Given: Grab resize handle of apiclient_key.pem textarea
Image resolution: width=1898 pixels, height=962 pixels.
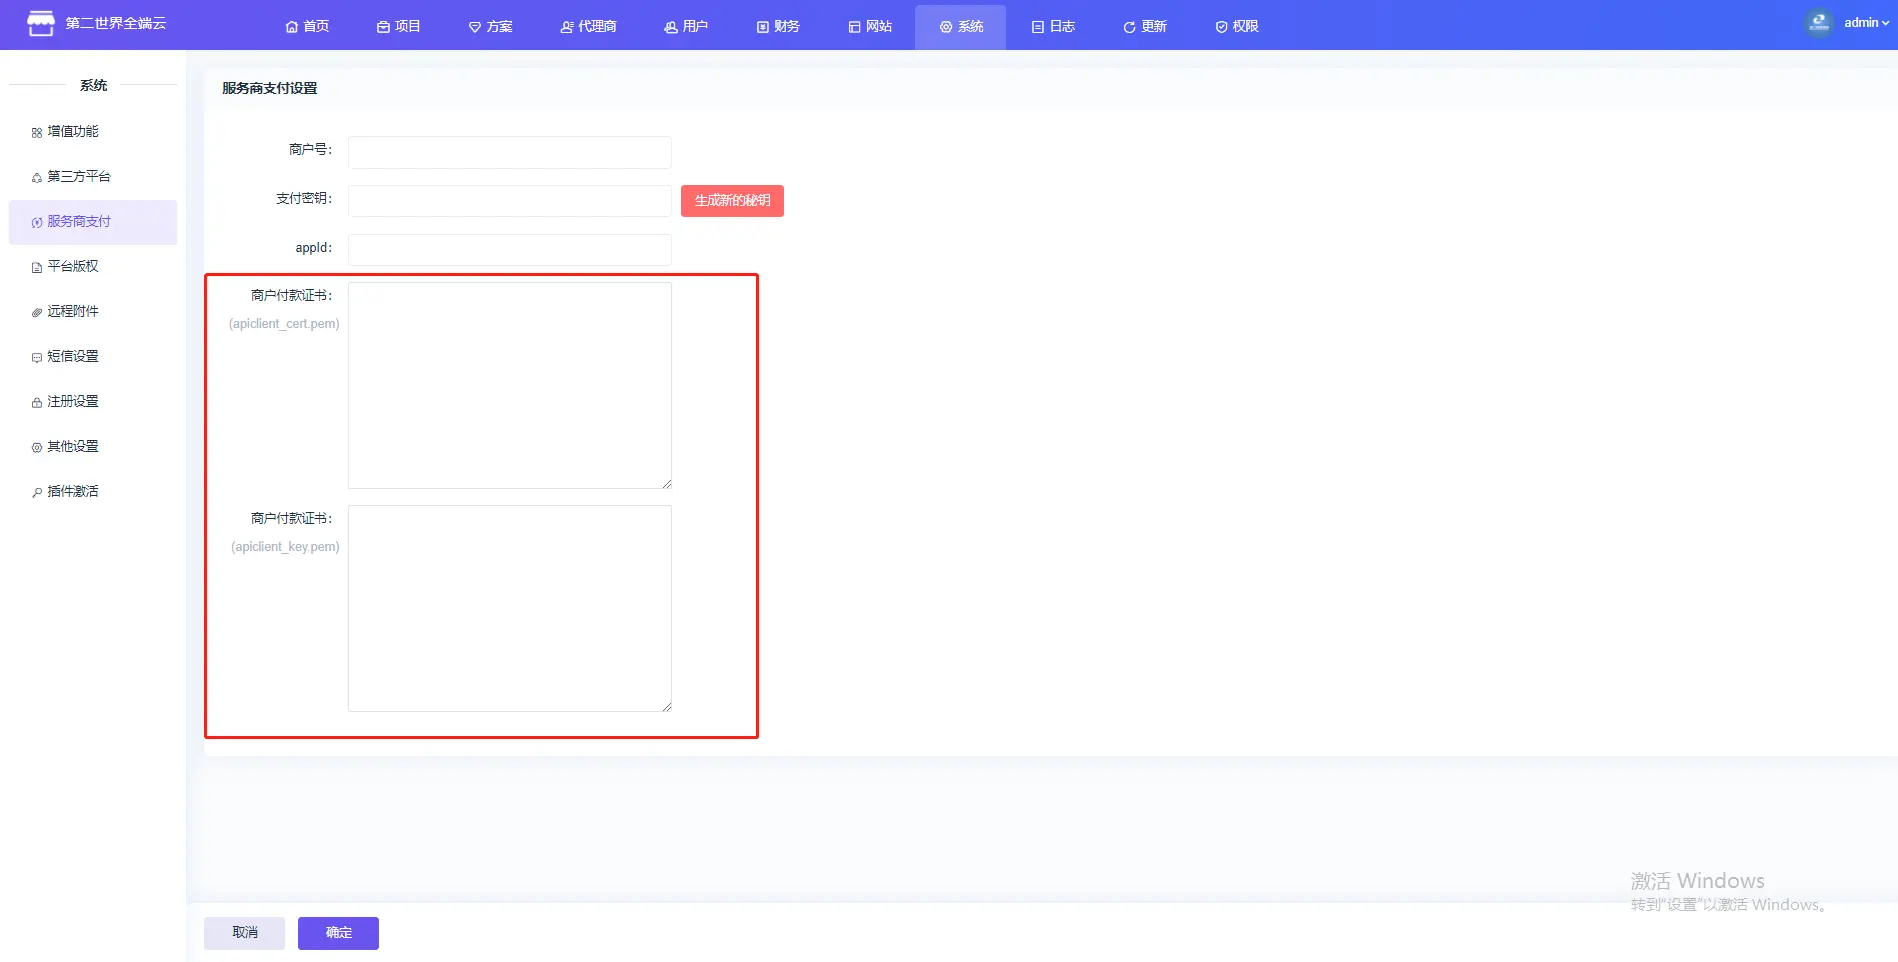Looking at the screenshot, I should tap(666, 706).
